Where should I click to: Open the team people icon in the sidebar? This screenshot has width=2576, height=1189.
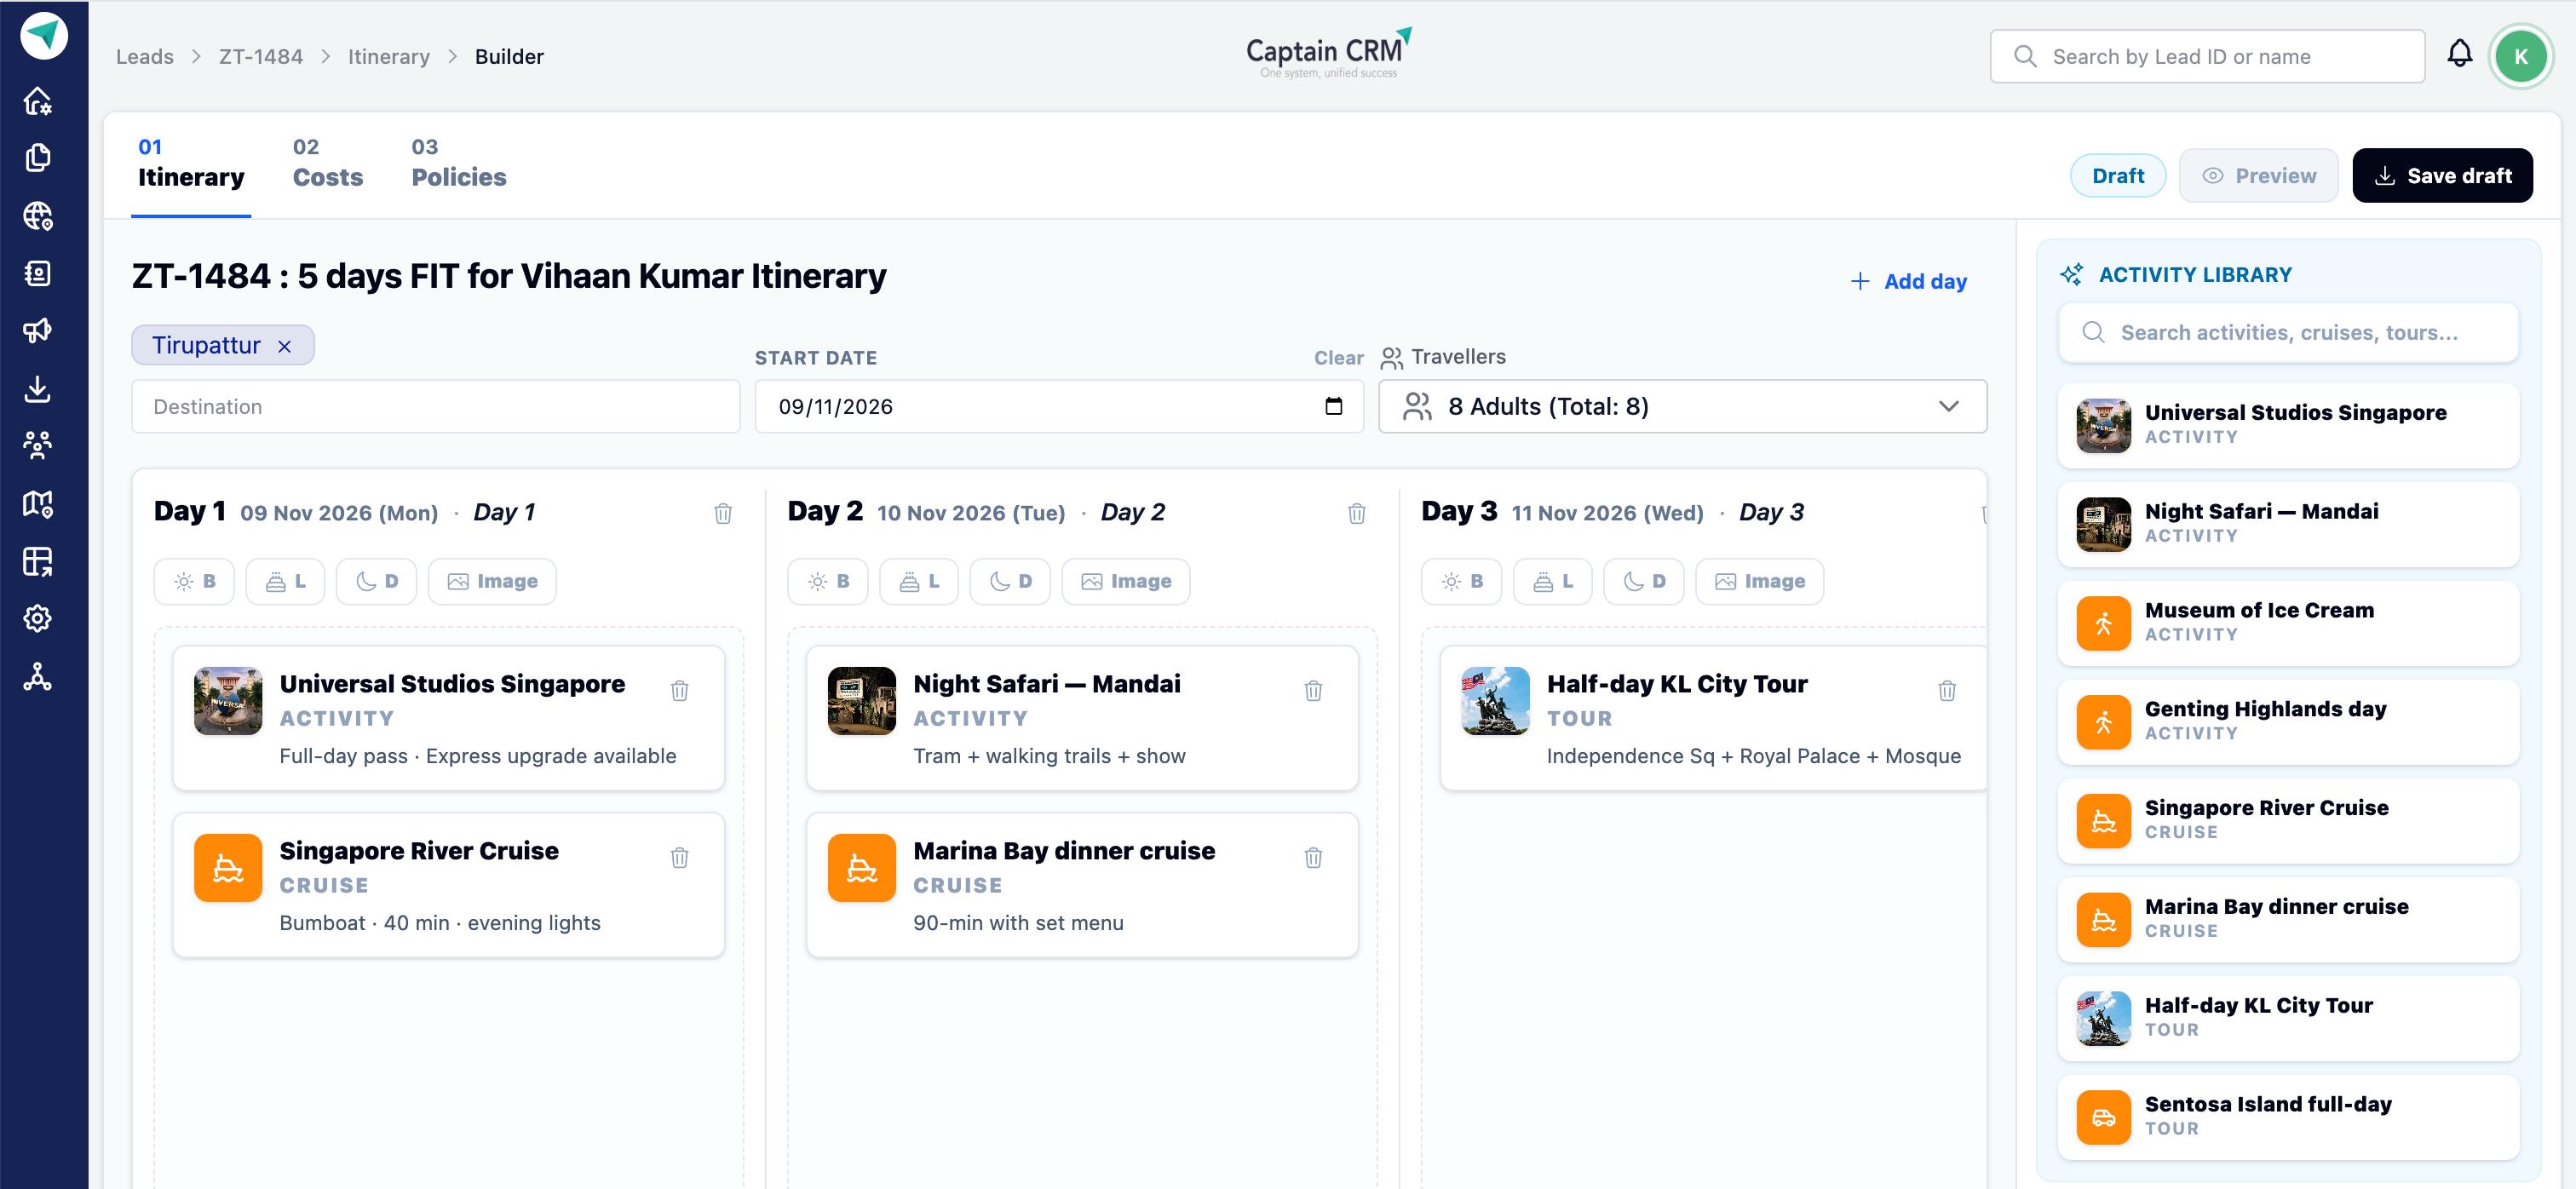click(38, 446)
